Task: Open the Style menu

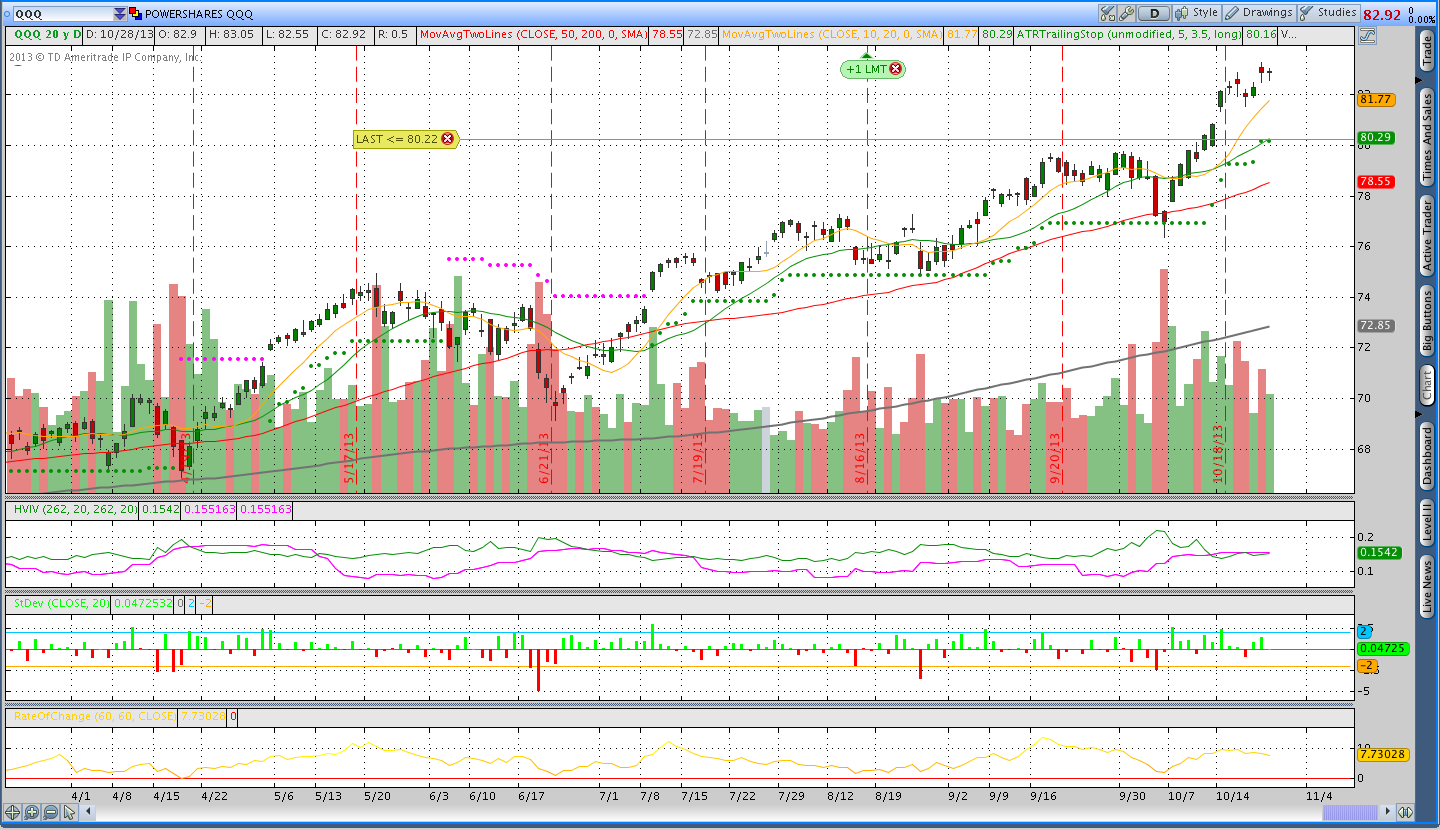Action: pyautogui.click(x=1197, y=13)
